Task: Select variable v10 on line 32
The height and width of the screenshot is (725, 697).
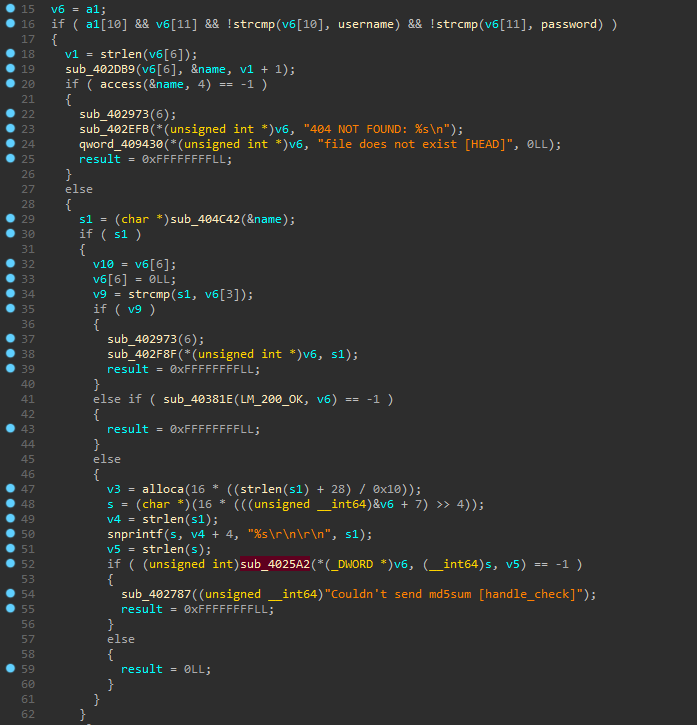Action: pyautogui.click(x=103, y=264)
